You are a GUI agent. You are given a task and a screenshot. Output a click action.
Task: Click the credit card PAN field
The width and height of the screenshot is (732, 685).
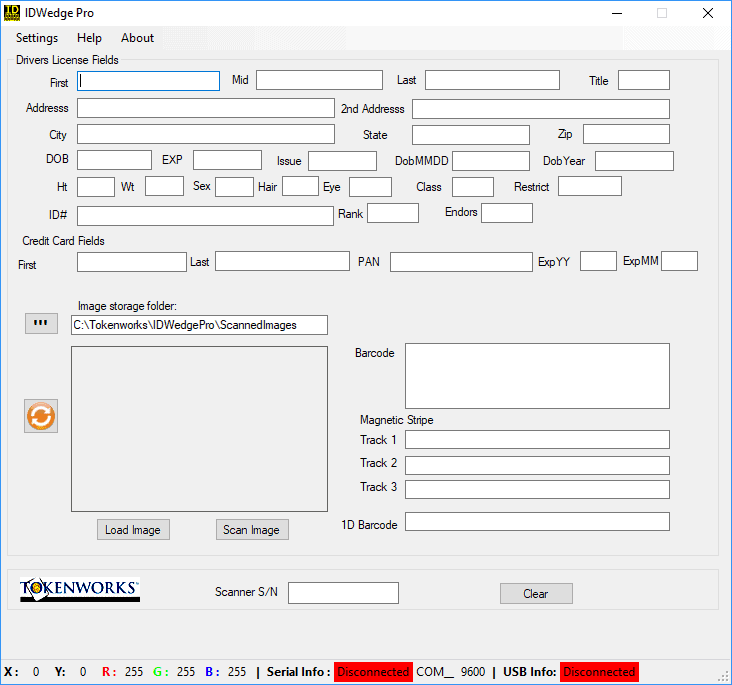coord(461,262)
